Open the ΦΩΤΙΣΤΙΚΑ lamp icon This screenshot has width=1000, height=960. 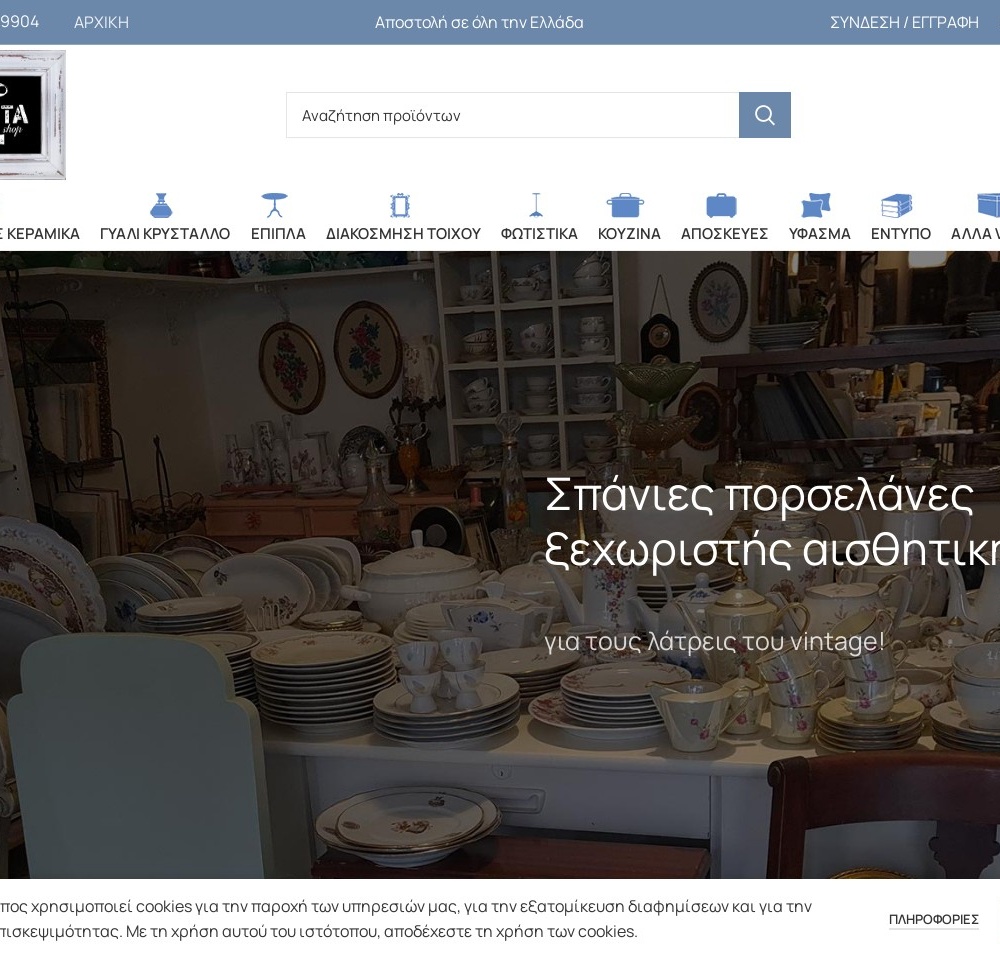(536, 205)
